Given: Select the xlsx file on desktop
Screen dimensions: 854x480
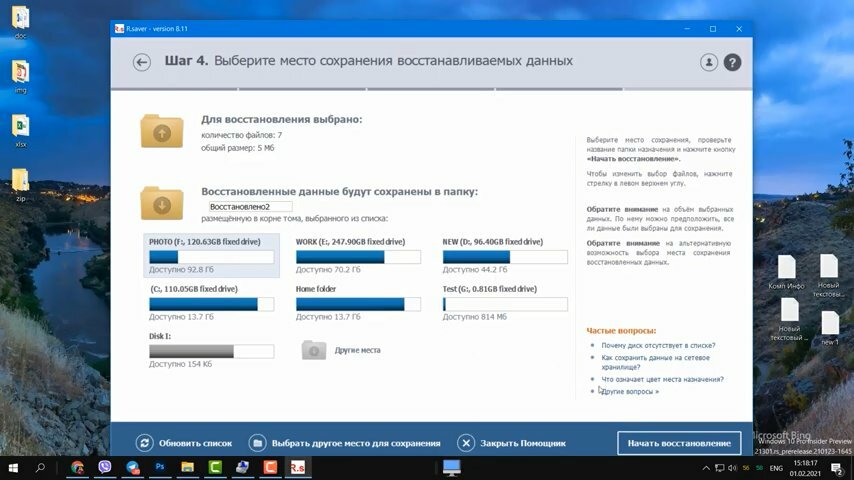Looking at the screenshot, I should tap(21, 130).
